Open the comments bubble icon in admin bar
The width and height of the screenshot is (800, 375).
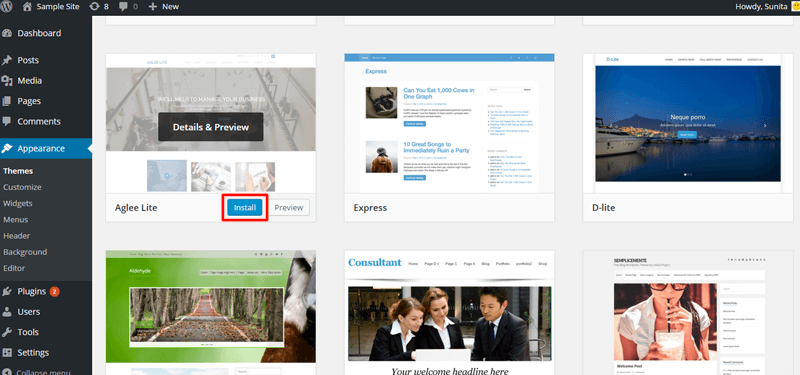pyautogui.click(x=124, y=7)
